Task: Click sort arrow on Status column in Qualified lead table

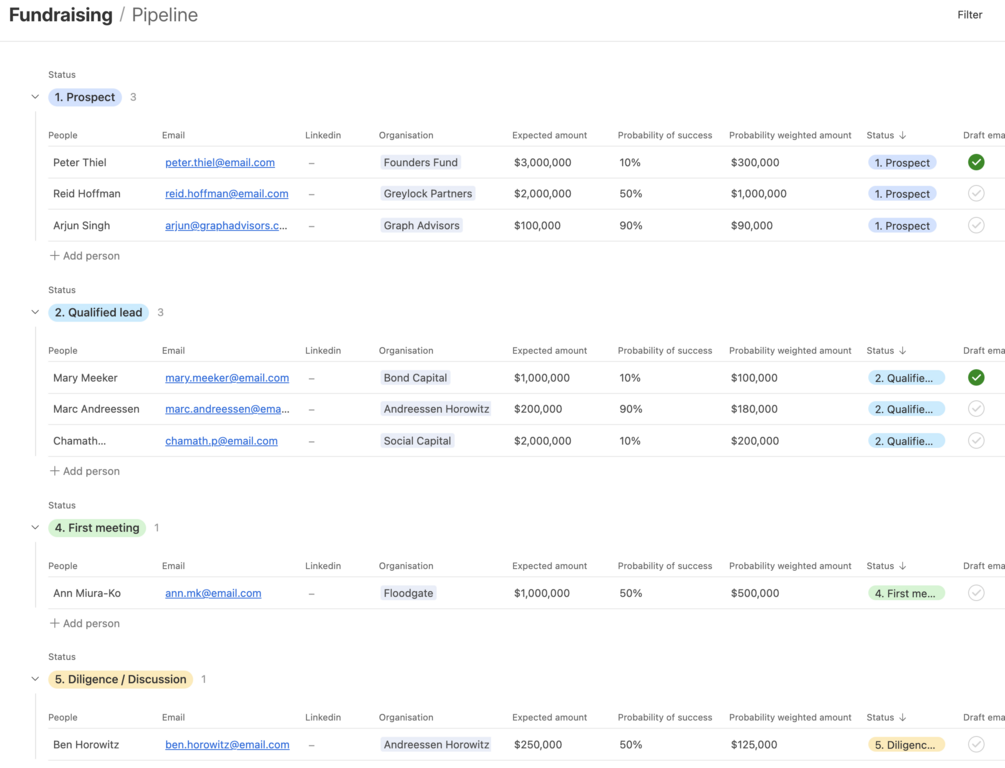Action: (903, 351)
